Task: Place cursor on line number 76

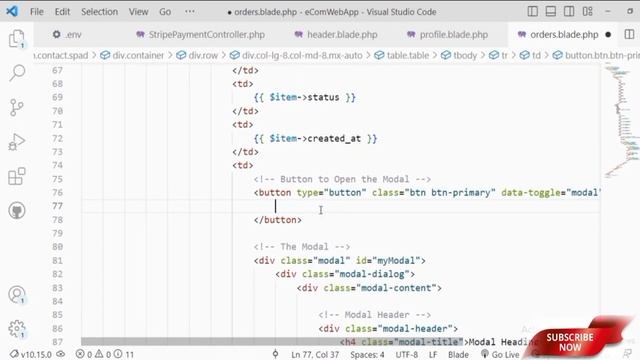Action: [x=58, y=192]
